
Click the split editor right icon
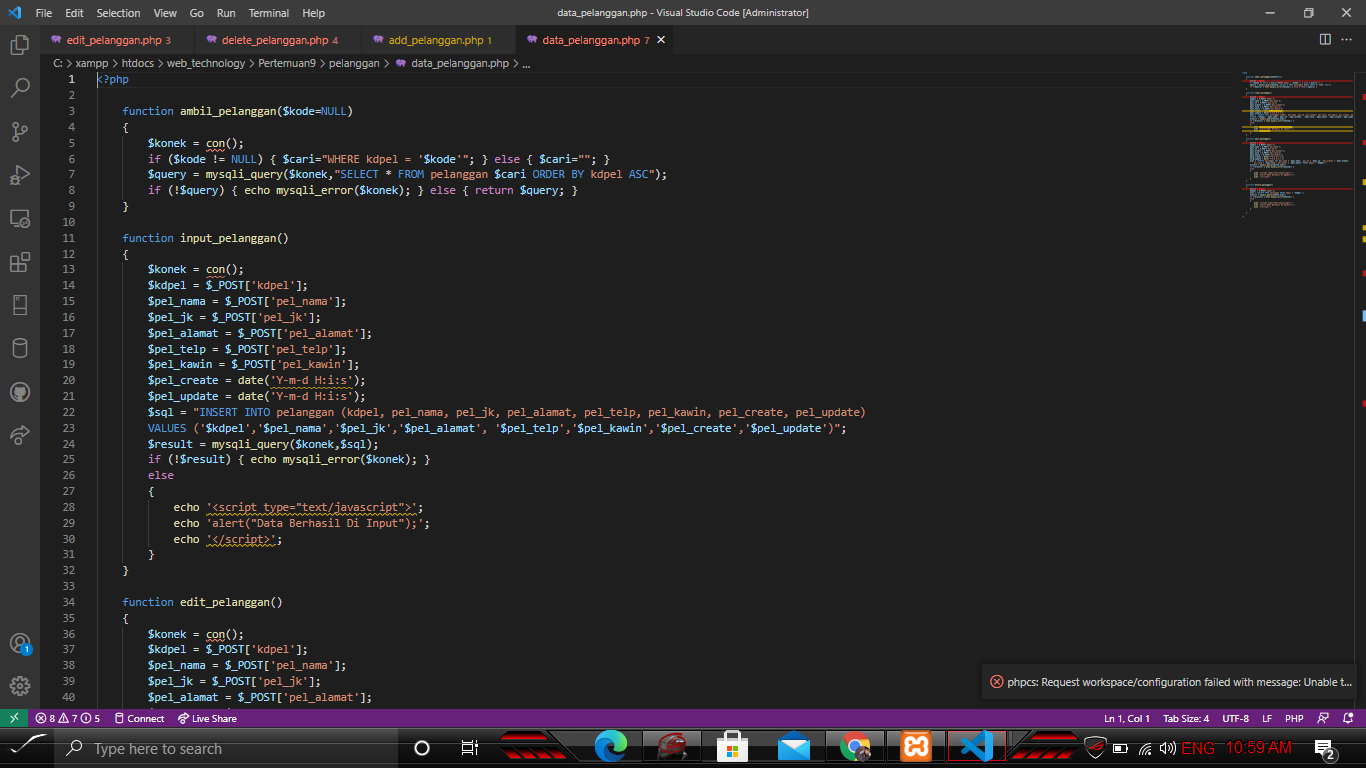[1325, 40]
